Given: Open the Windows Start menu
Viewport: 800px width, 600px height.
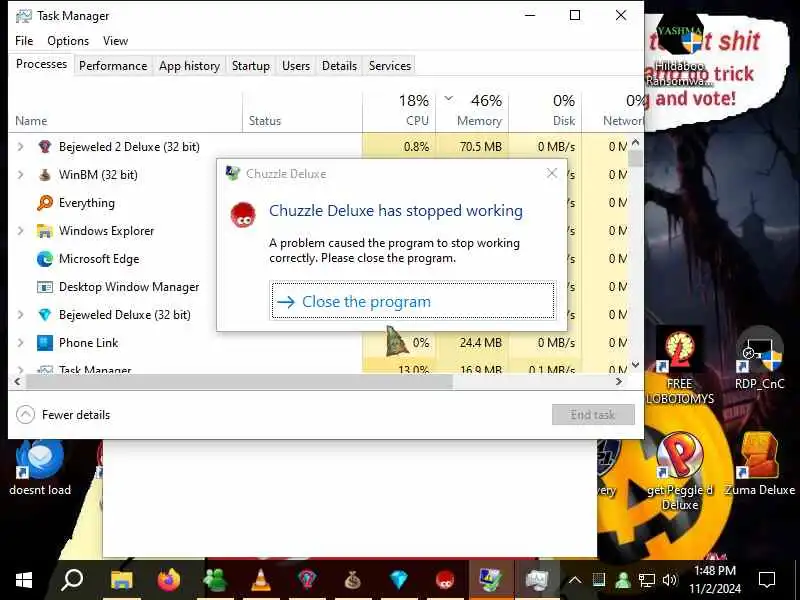Looking at the screenshot, I should [23, 580].
